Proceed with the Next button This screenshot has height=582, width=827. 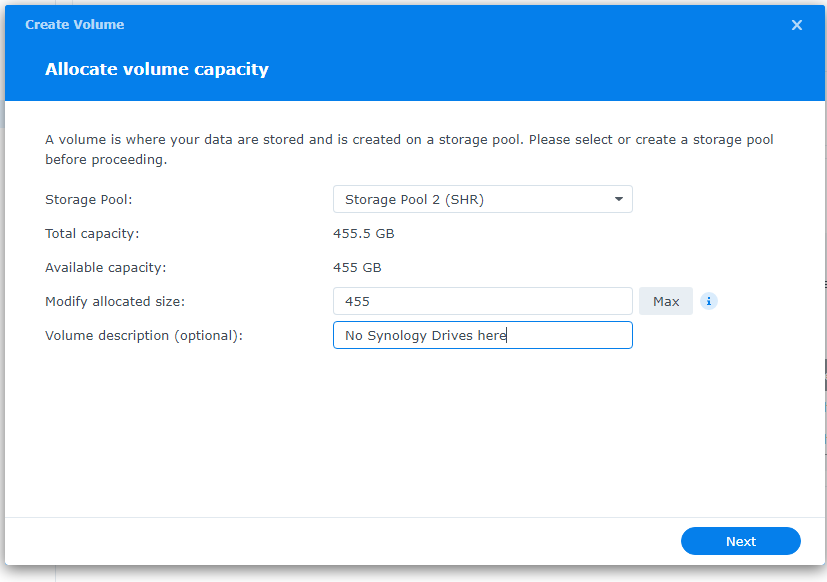tap(741, 541)
